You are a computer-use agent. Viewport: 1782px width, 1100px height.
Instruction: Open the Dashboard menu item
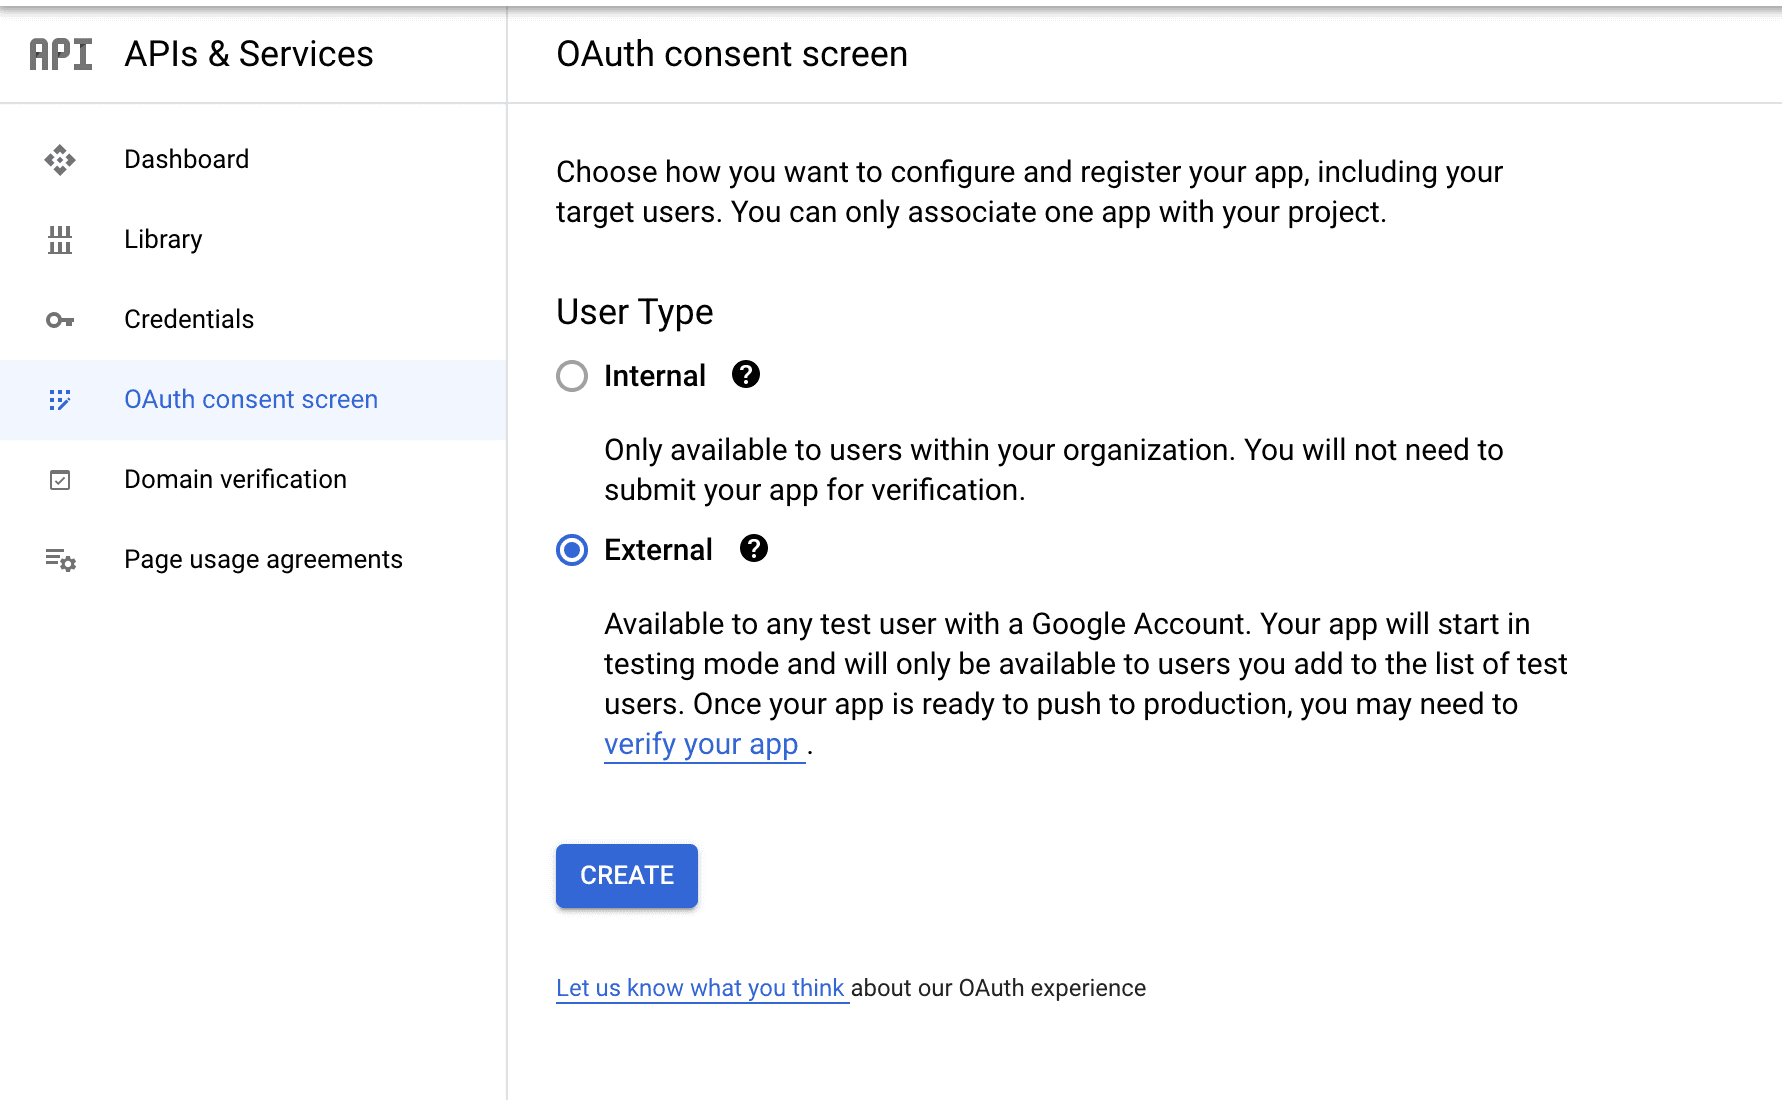(x=253, y=160)
